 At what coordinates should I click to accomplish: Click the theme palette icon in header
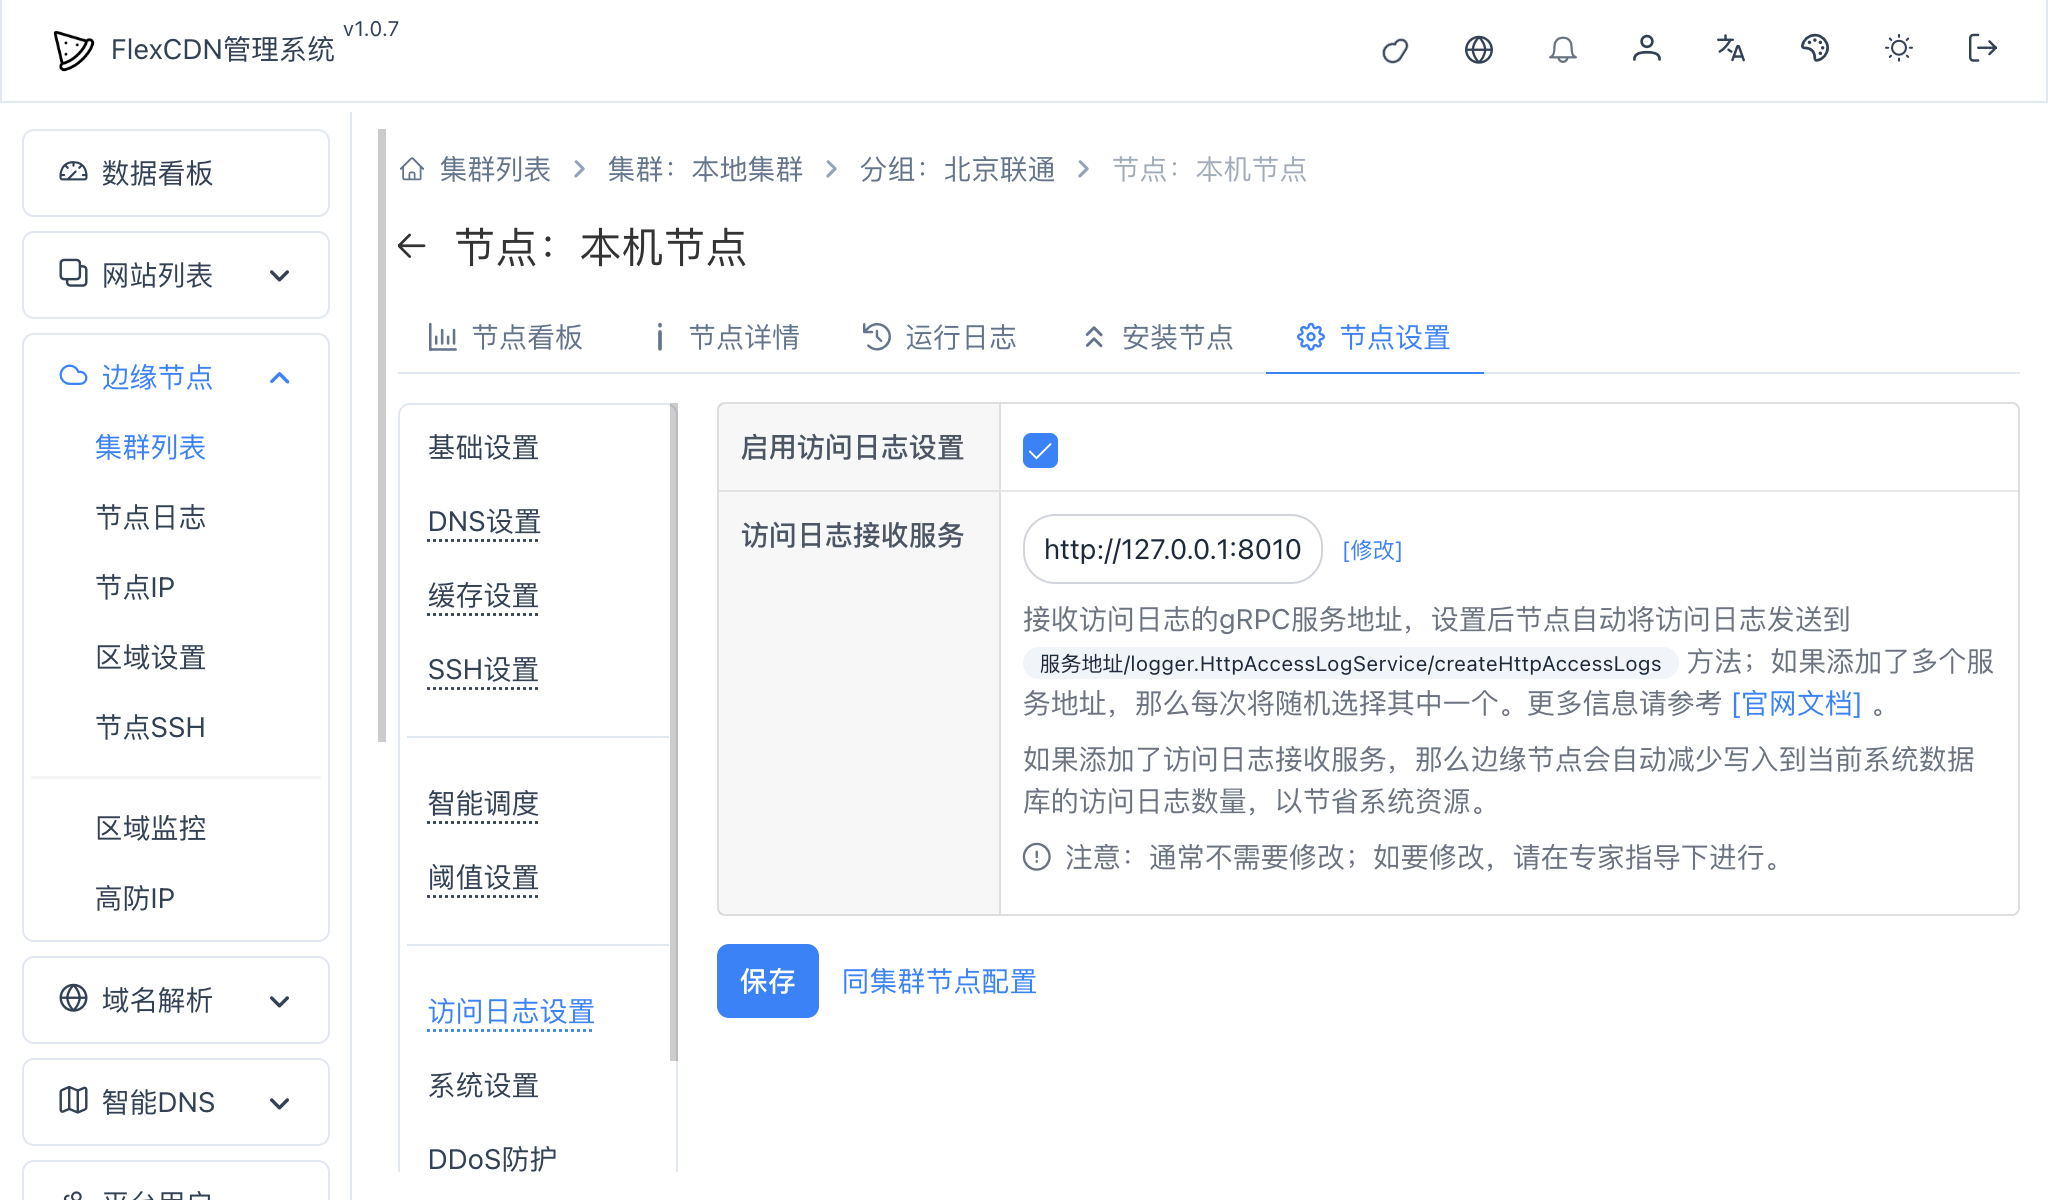tap(1815, 50)
